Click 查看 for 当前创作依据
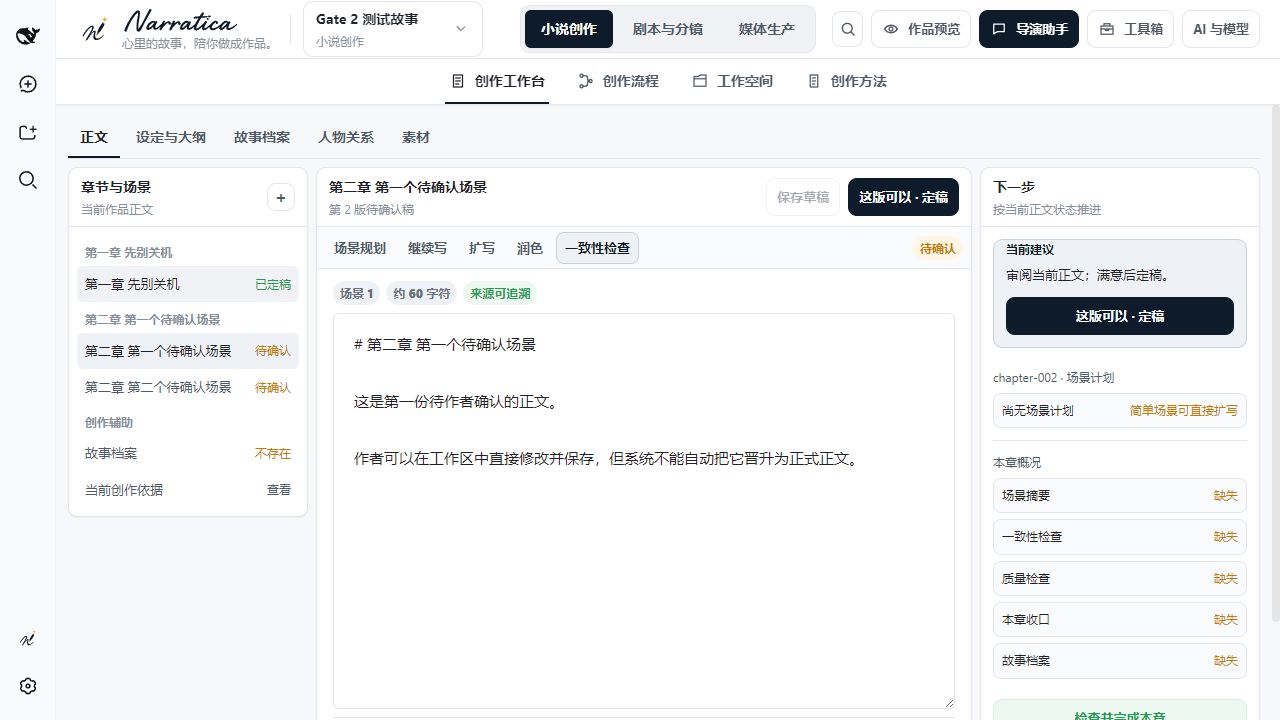This screenshot has height=720, width=1280. tap(279, 490)
